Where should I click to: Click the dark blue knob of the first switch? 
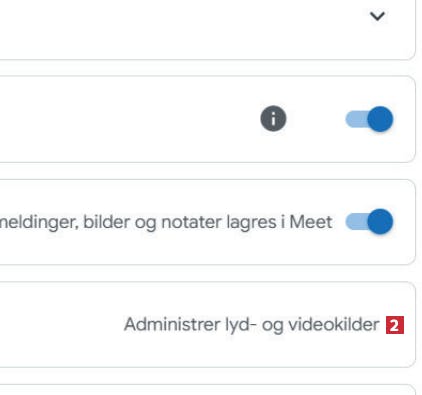(380, 119)
